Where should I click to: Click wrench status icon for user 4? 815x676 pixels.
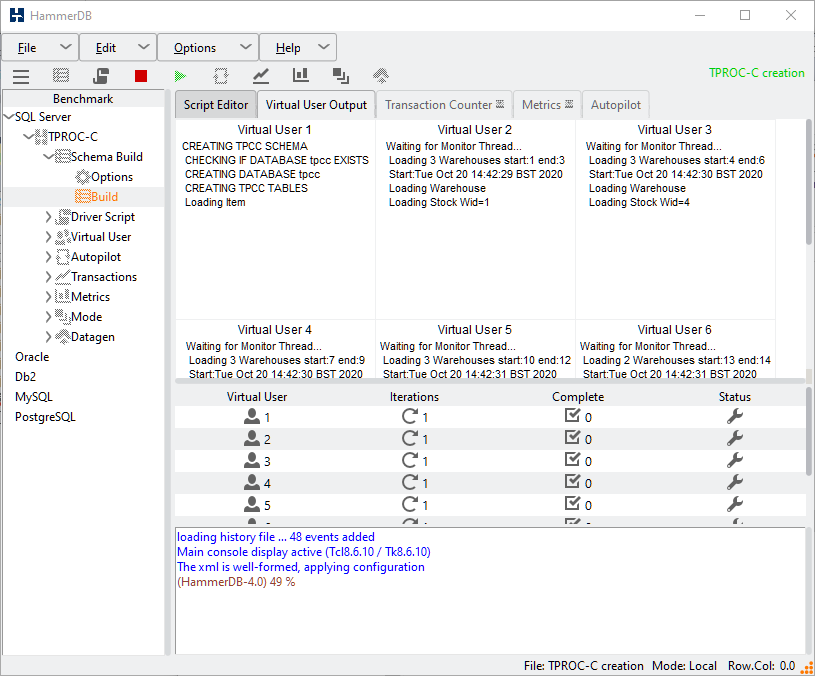tap(734, 482)
